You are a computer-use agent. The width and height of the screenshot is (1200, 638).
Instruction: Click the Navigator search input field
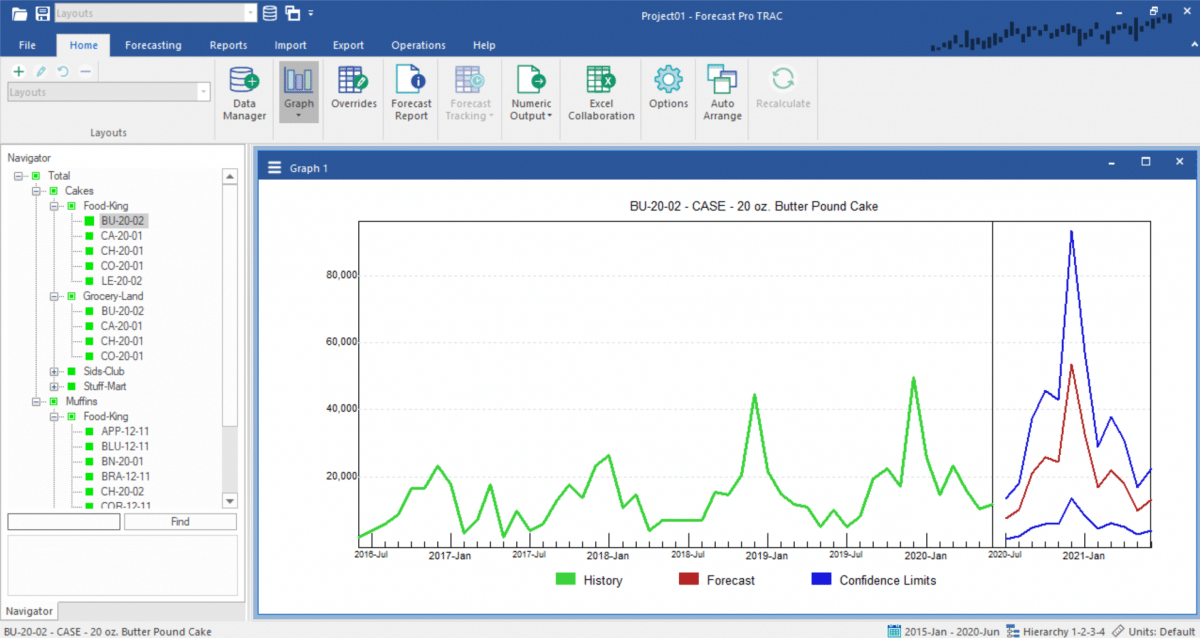63,522
